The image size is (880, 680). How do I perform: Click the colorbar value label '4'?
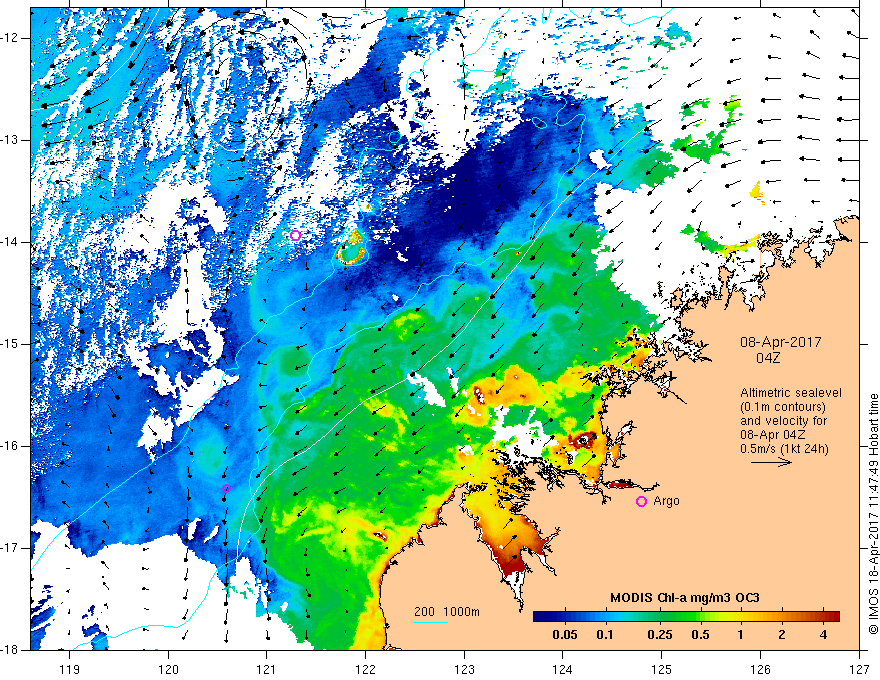click(823, 635)
